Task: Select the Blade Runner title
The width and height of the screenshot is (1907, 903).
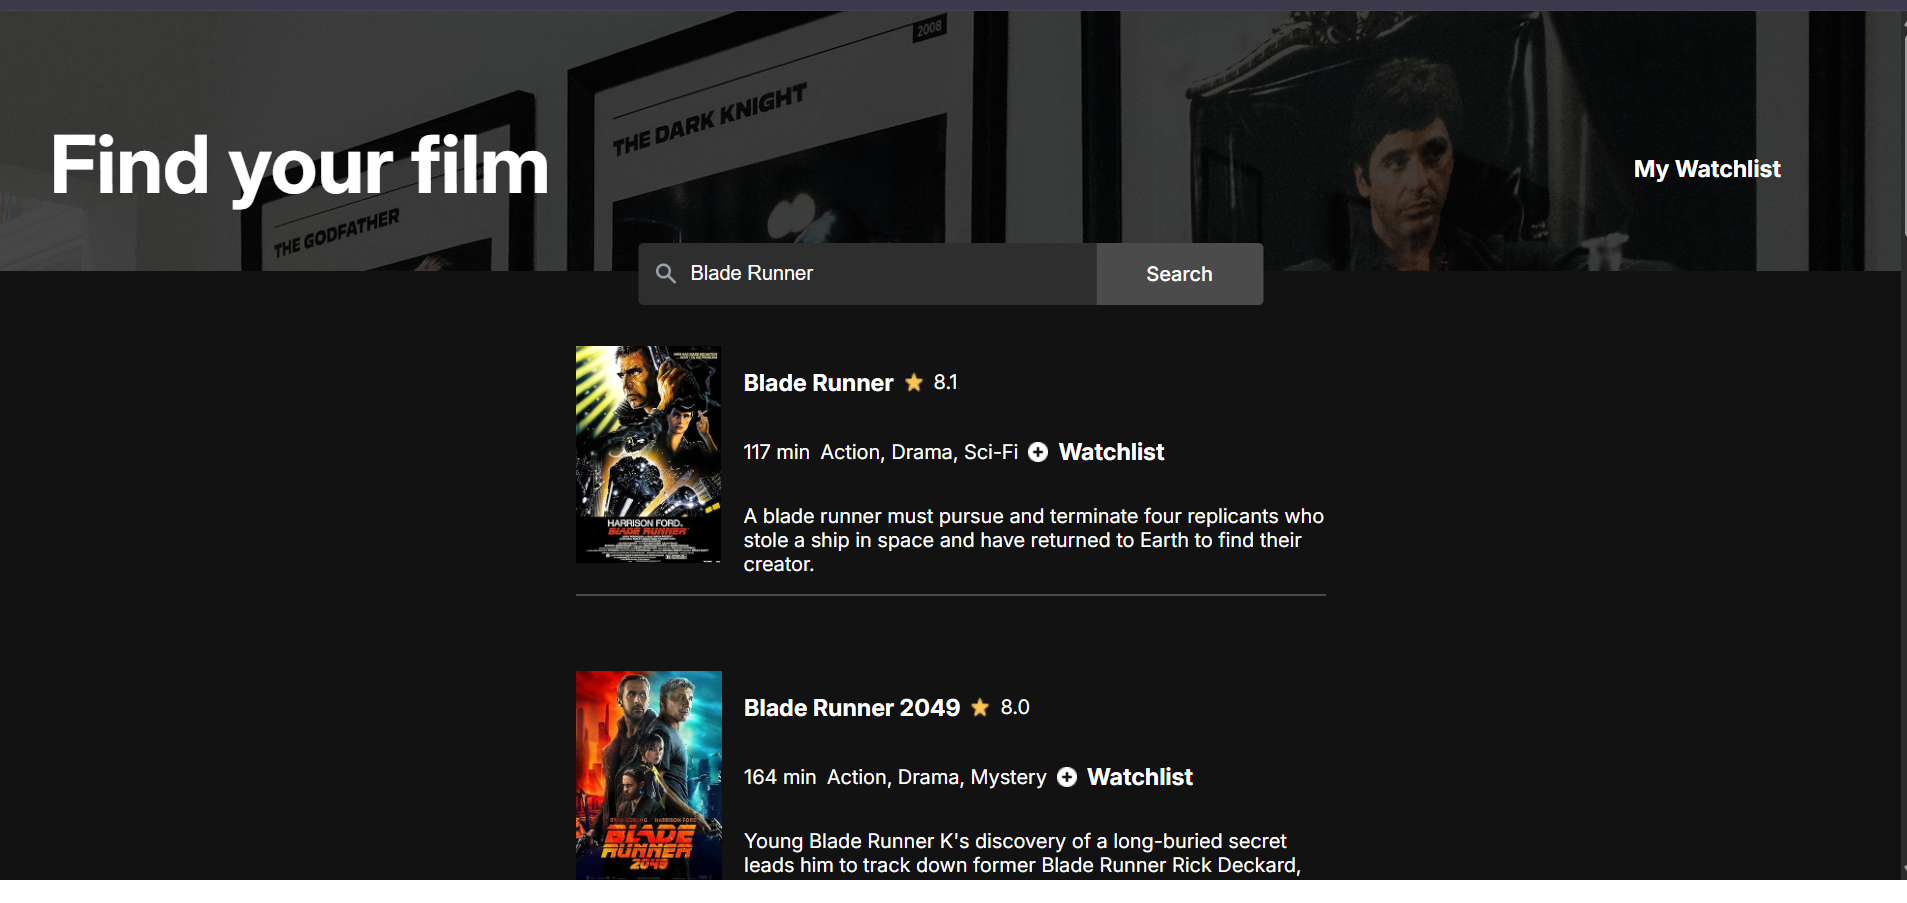Action: pos(818,383)
